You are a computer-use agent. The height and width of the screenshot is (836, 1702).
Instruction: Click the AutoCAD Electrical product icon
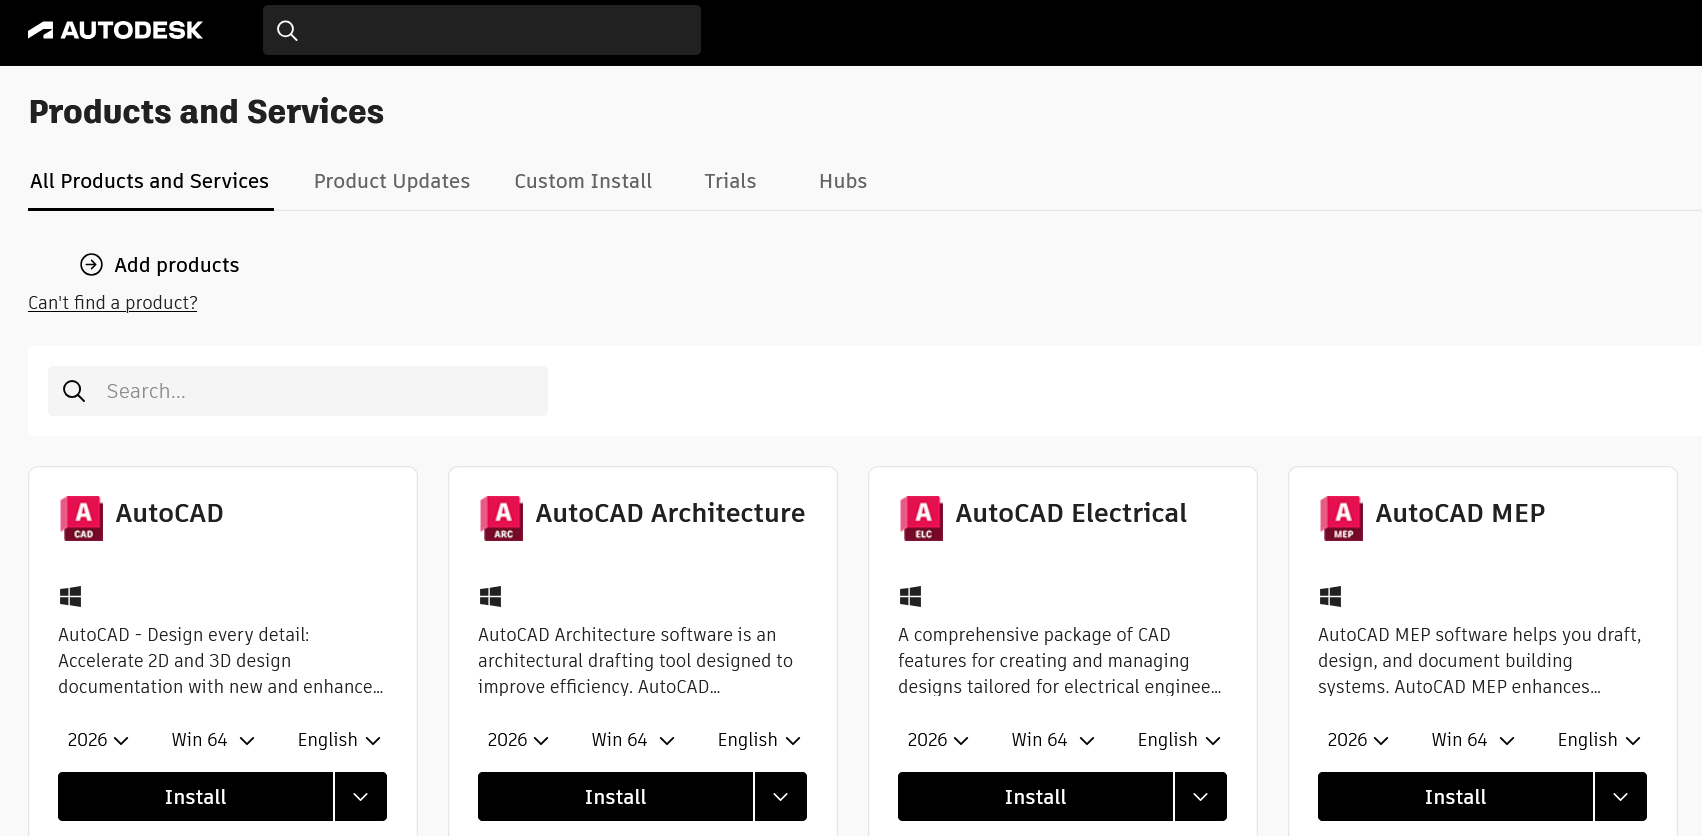point(922,518)
